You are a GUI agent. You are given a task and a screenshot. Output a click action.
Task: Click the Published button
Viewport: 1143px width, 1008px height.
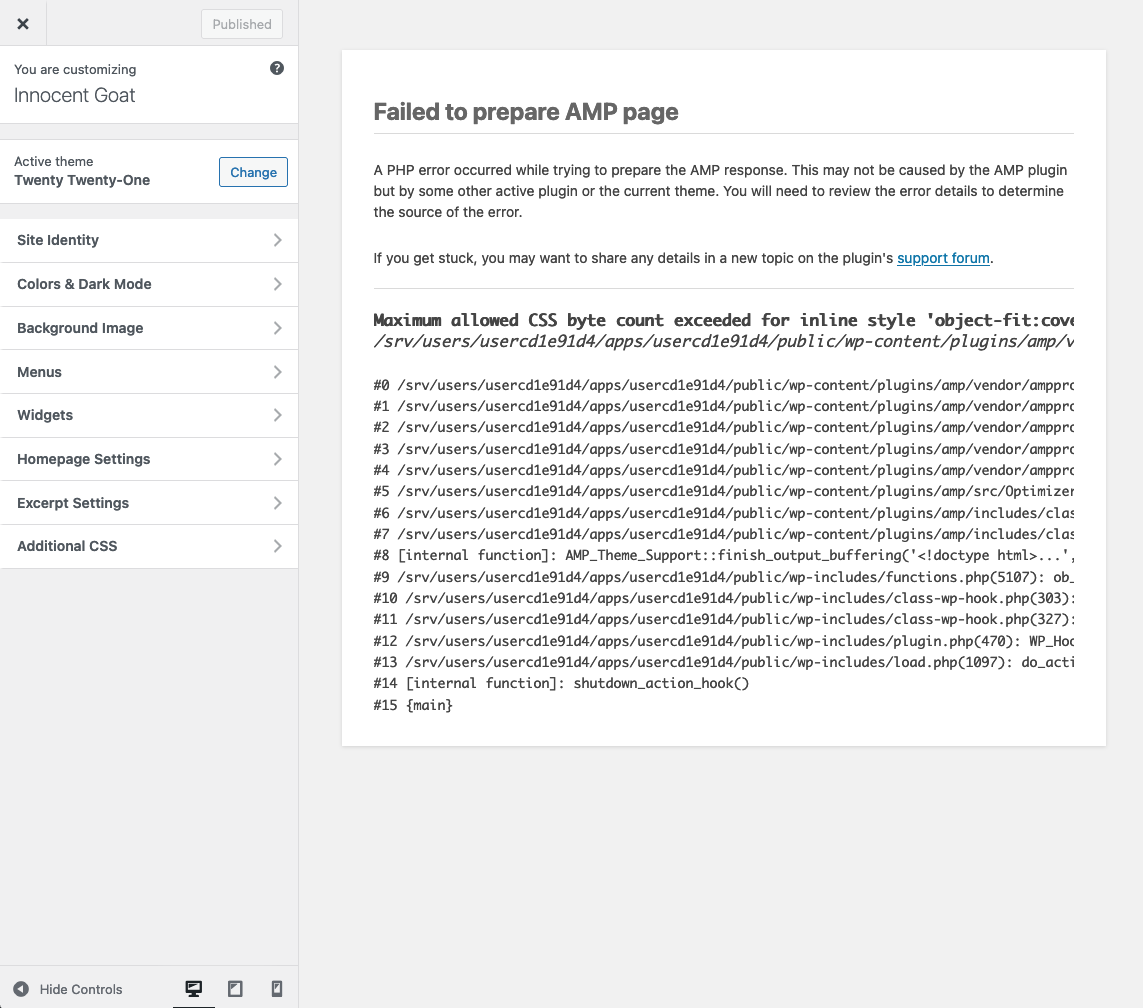tap(241, 23)
